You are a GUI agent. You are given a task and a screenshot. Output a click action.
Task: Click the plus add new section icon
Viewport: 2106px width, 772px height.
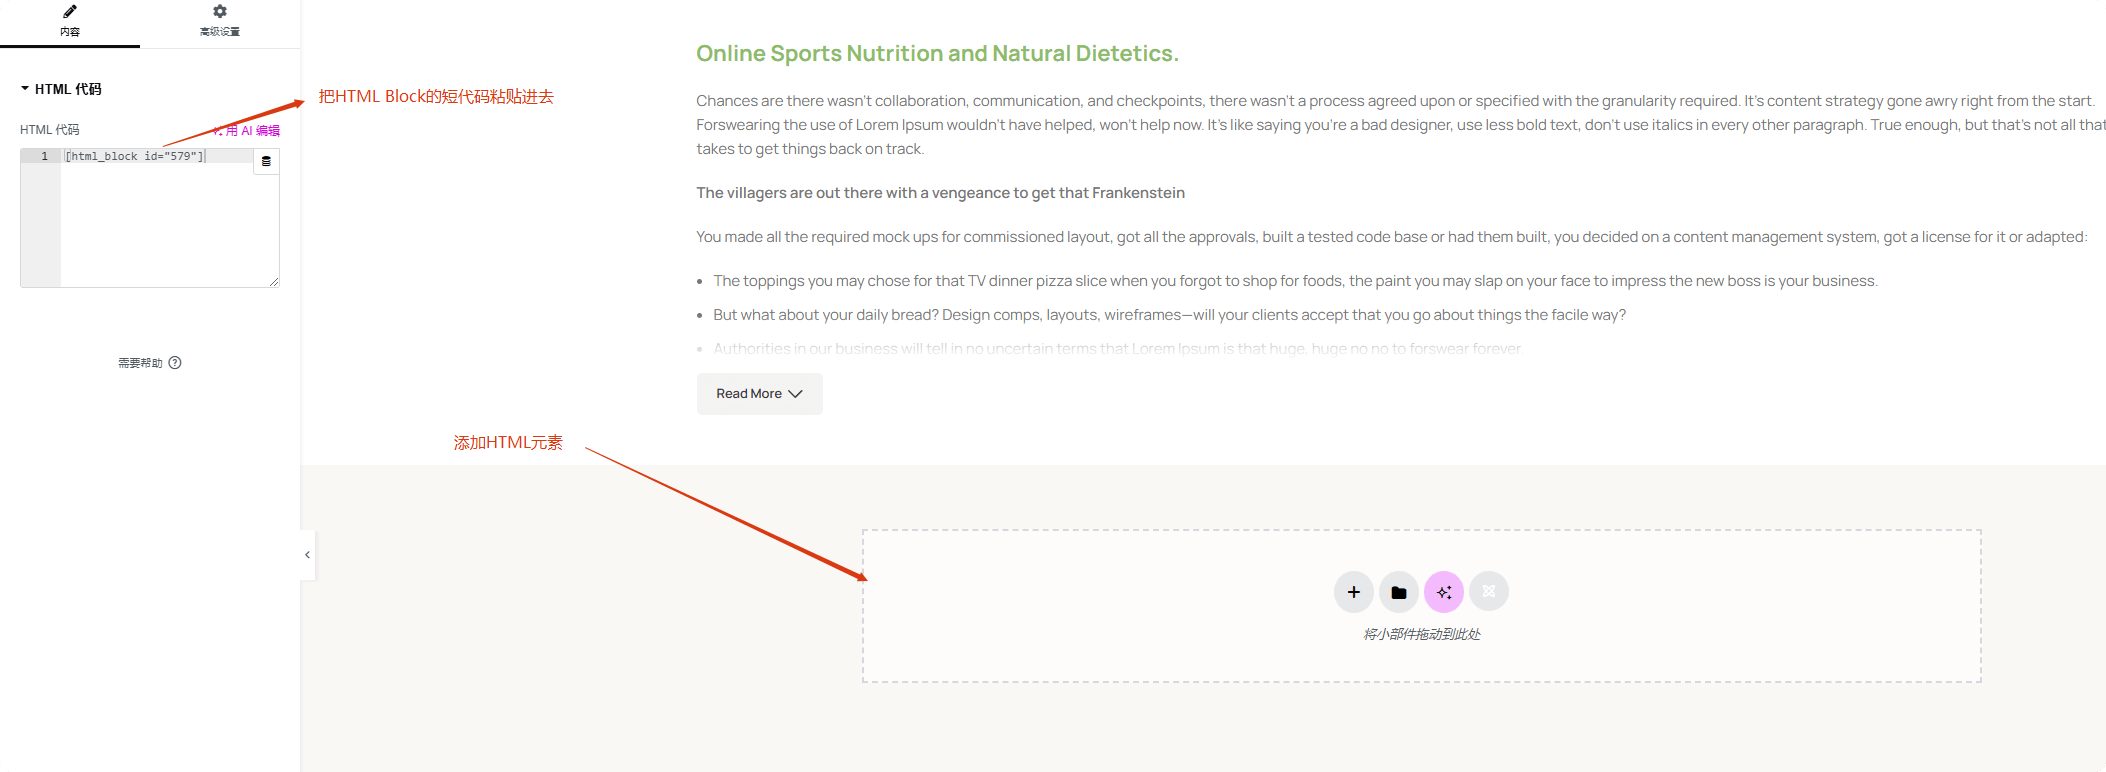[x=1354, y=592]
